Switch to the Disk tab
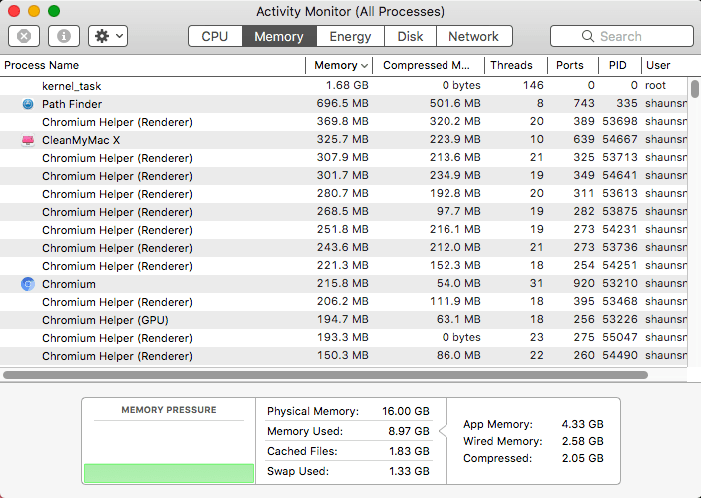This screenshot has height=498, width=701. (410, 36)
